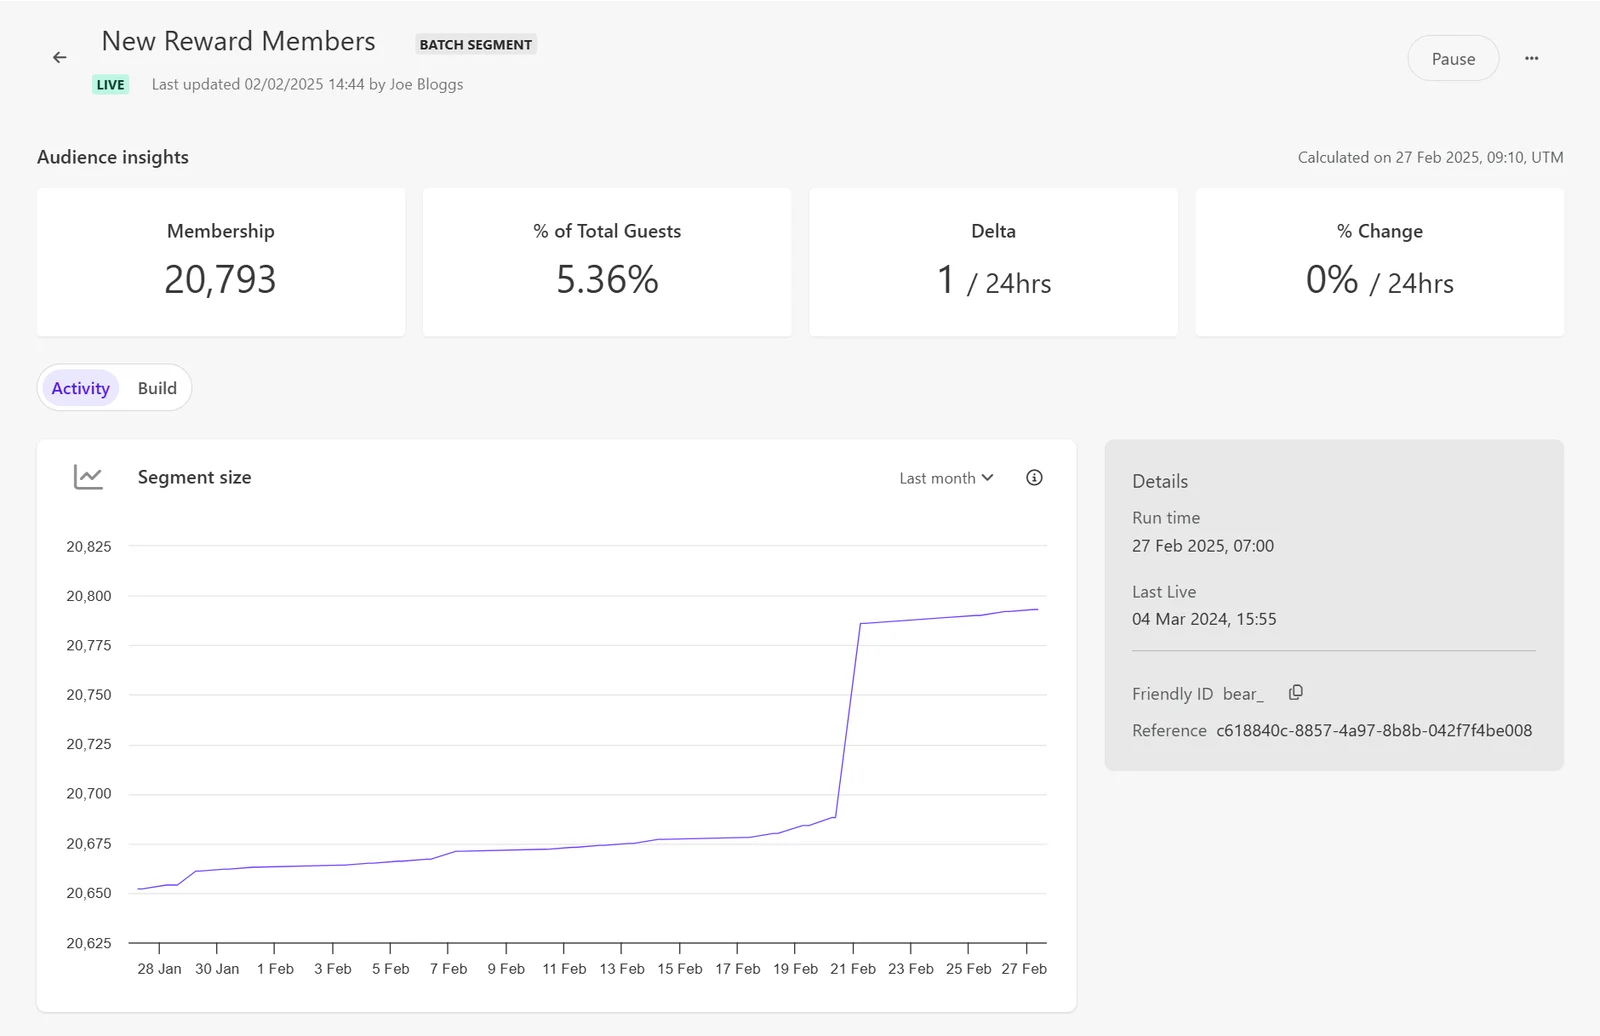Click the % Change card heading
Screen dimensions: 1600x1036
[x=1379, y=231]
